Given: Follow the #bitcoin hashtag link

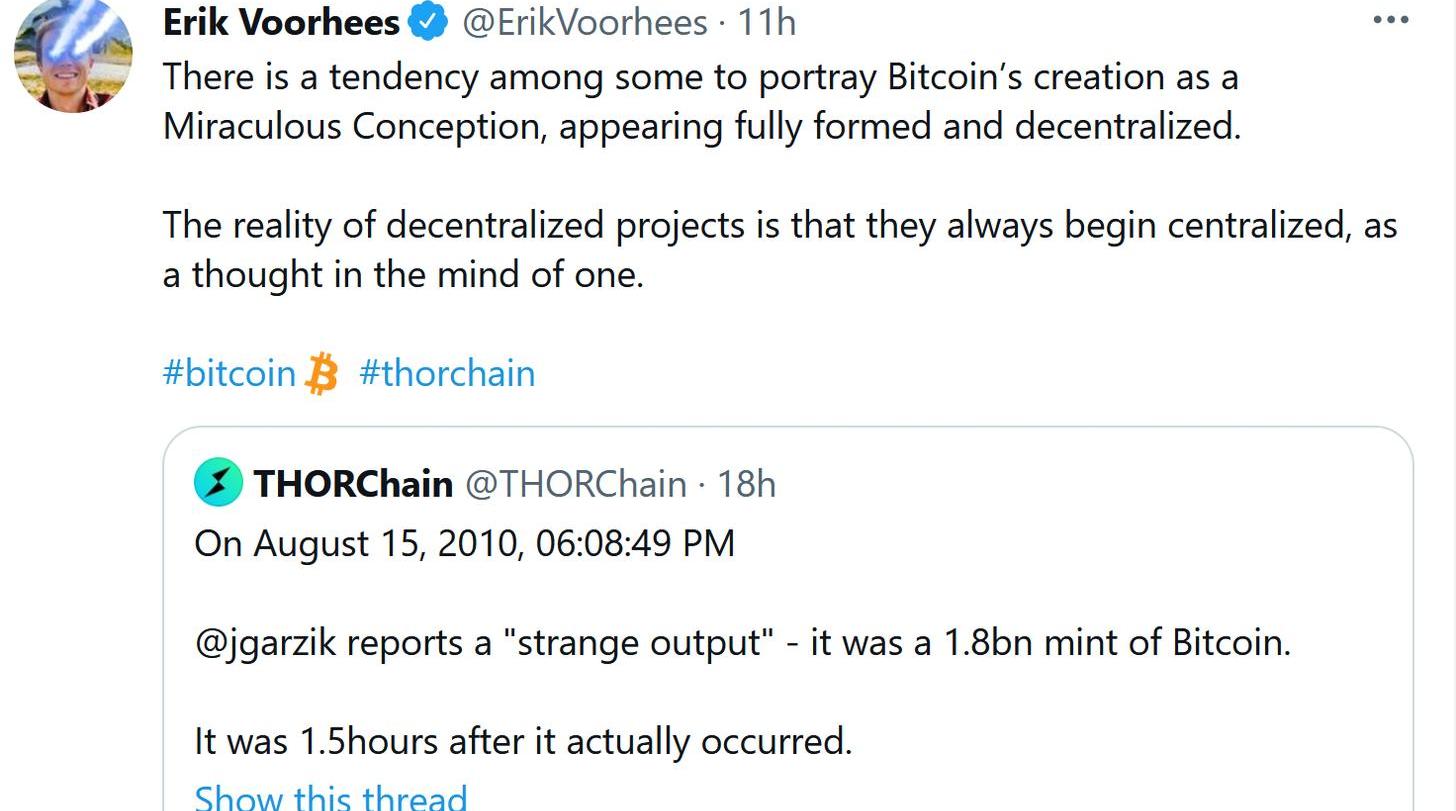Looking at the screenshot, I should point(229,373).
